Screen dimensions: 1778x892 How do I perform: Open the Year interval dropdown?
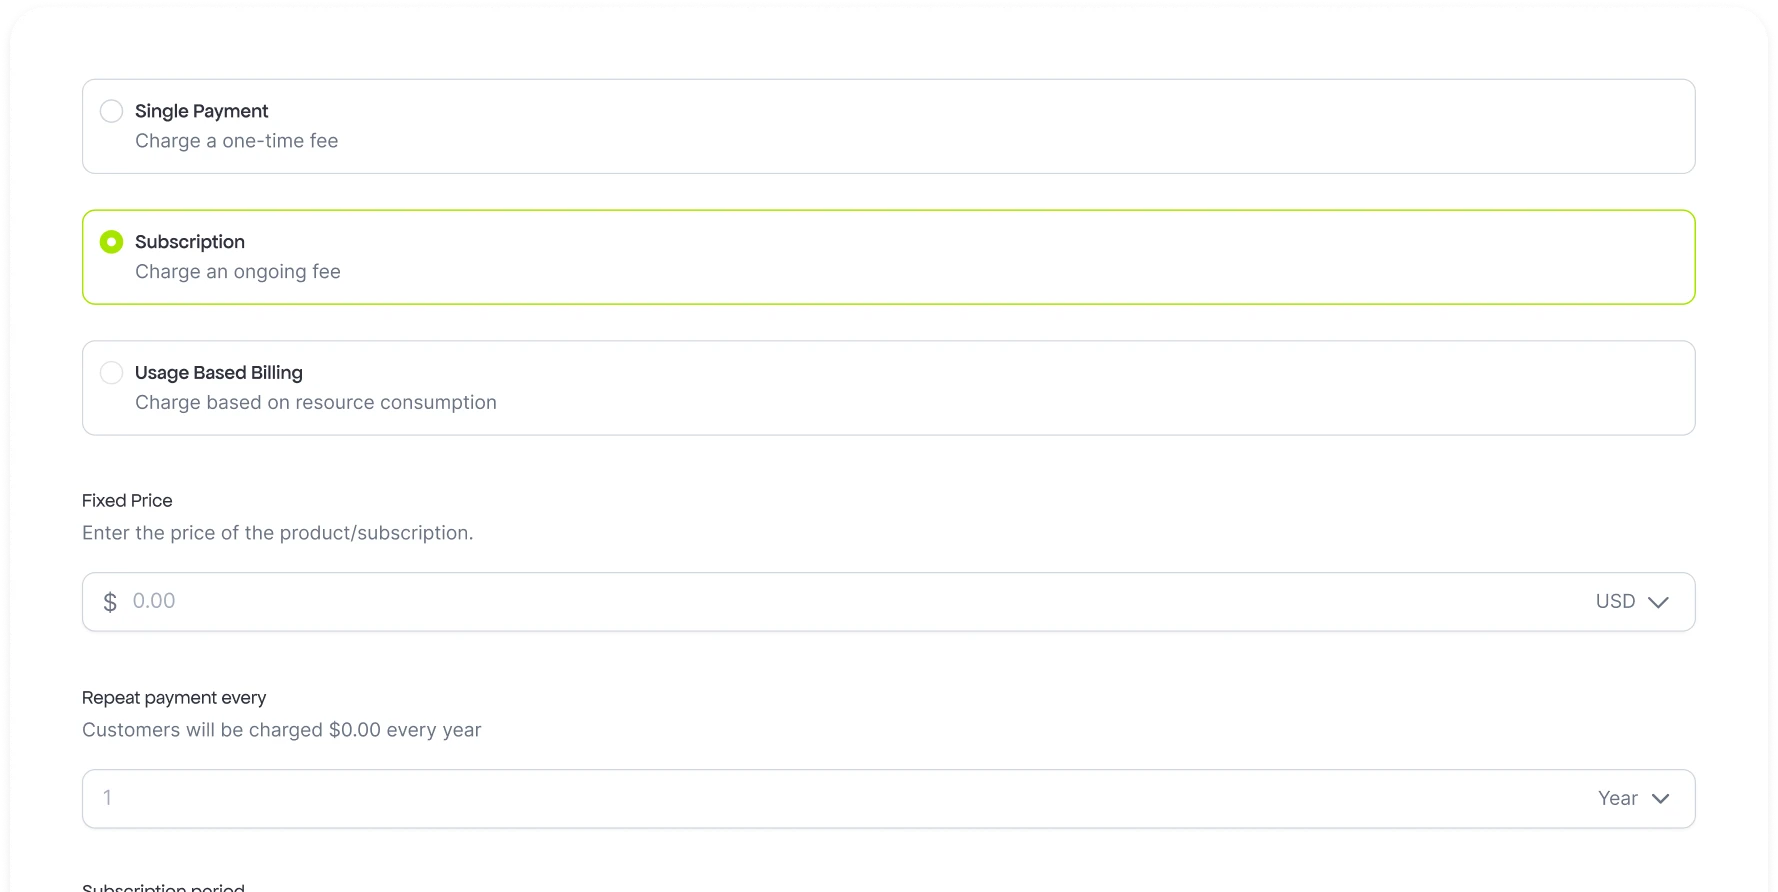point(1632,798)
